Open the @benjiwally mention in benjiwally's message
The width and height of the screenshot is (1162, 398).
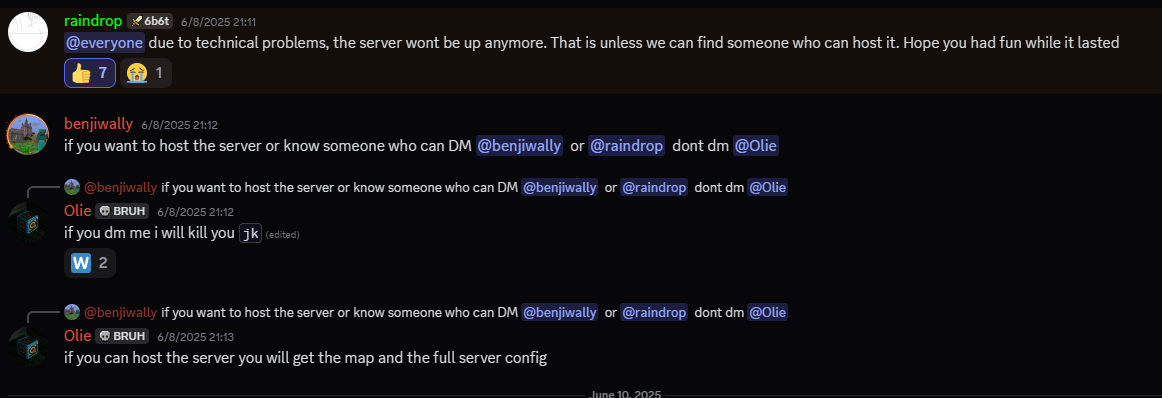[x=519, y=146]
